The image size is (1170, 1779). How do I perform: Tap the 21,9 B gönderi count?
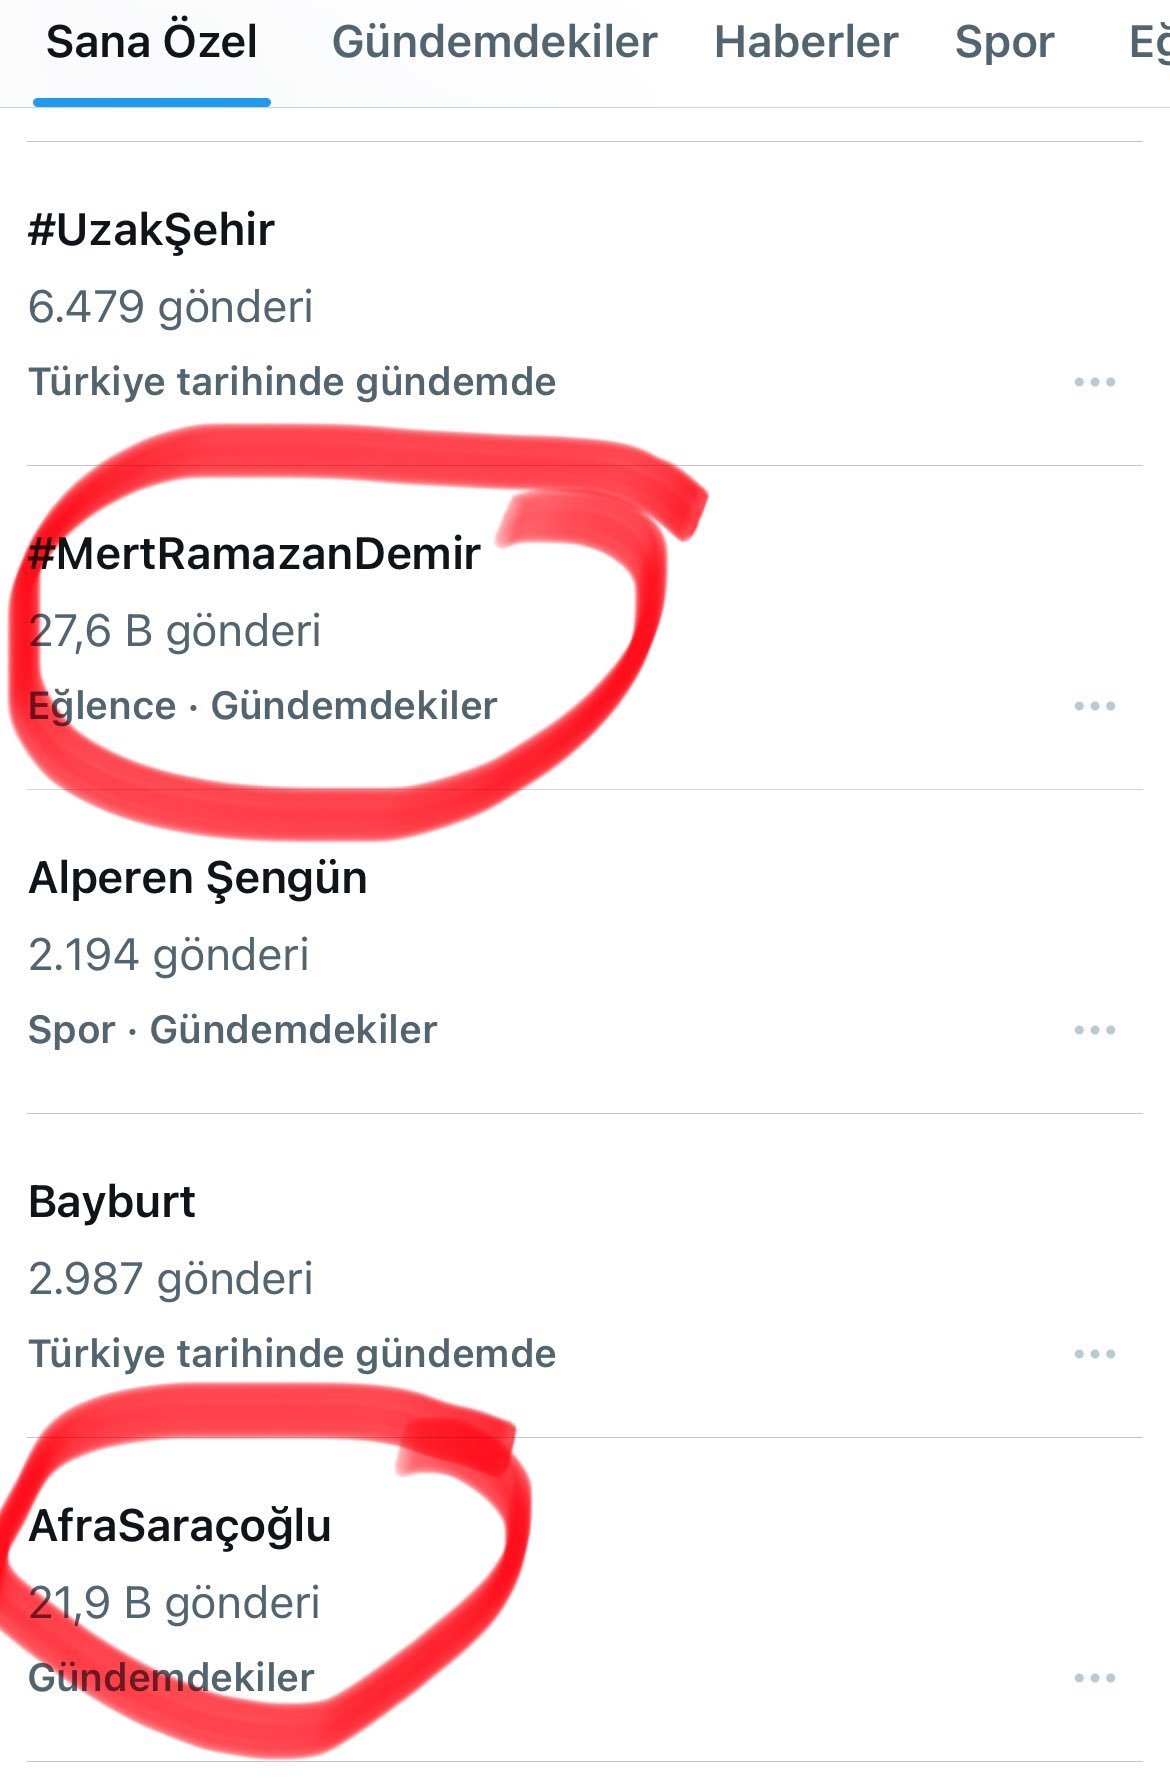point(175,1603)
